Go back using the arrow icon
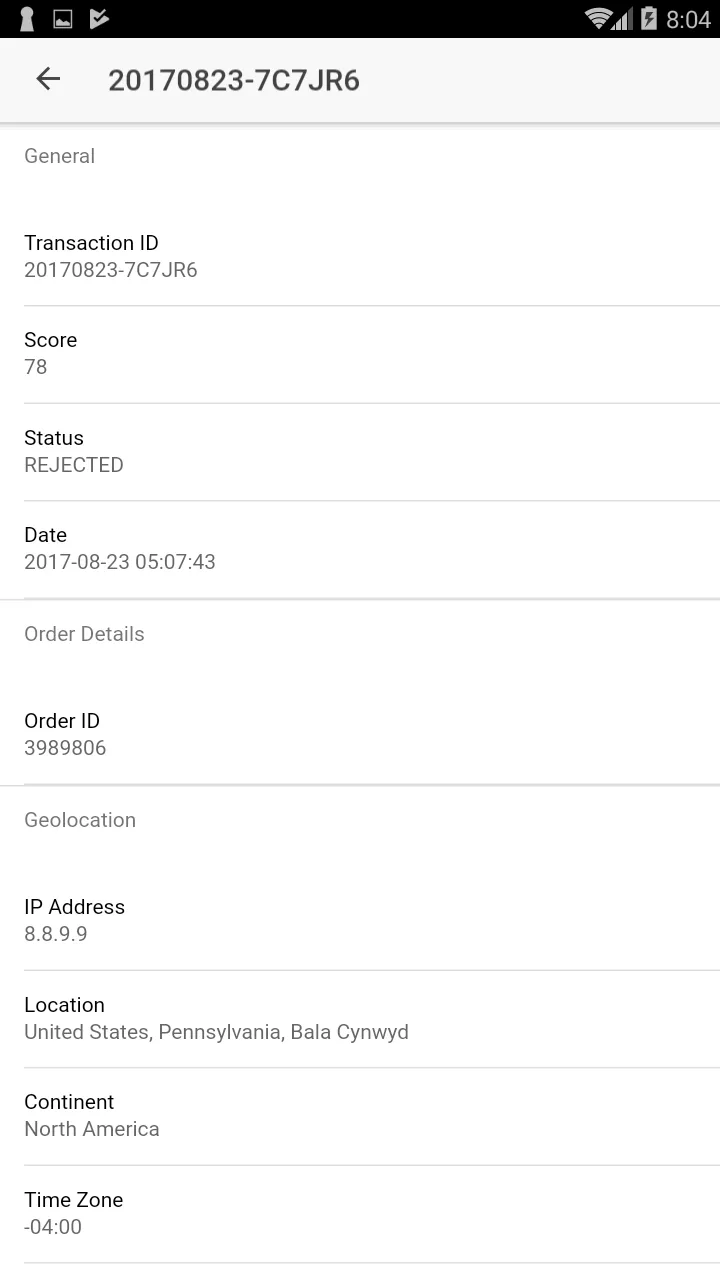Image resolution: width=720 pixels, height=1280 pixels. click(x=48, y=79)
